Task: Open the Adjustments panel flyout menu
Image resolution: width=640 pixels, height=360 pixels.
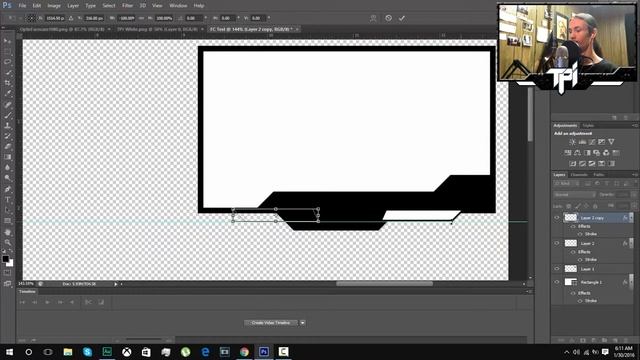Action: click(635, 125)
